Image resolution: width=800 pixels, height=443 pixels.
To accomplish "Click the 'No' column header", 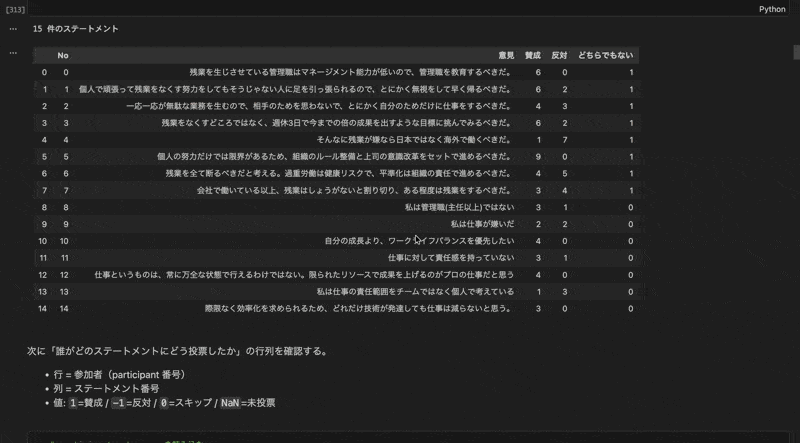I will click(63, 56).
